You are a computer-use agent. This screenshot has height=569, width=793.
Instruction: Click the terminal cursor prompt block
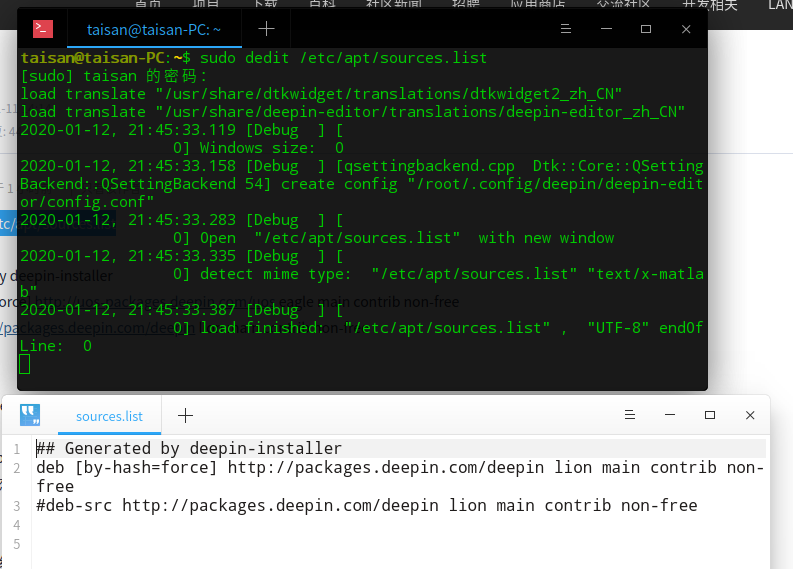pos(24,364)
